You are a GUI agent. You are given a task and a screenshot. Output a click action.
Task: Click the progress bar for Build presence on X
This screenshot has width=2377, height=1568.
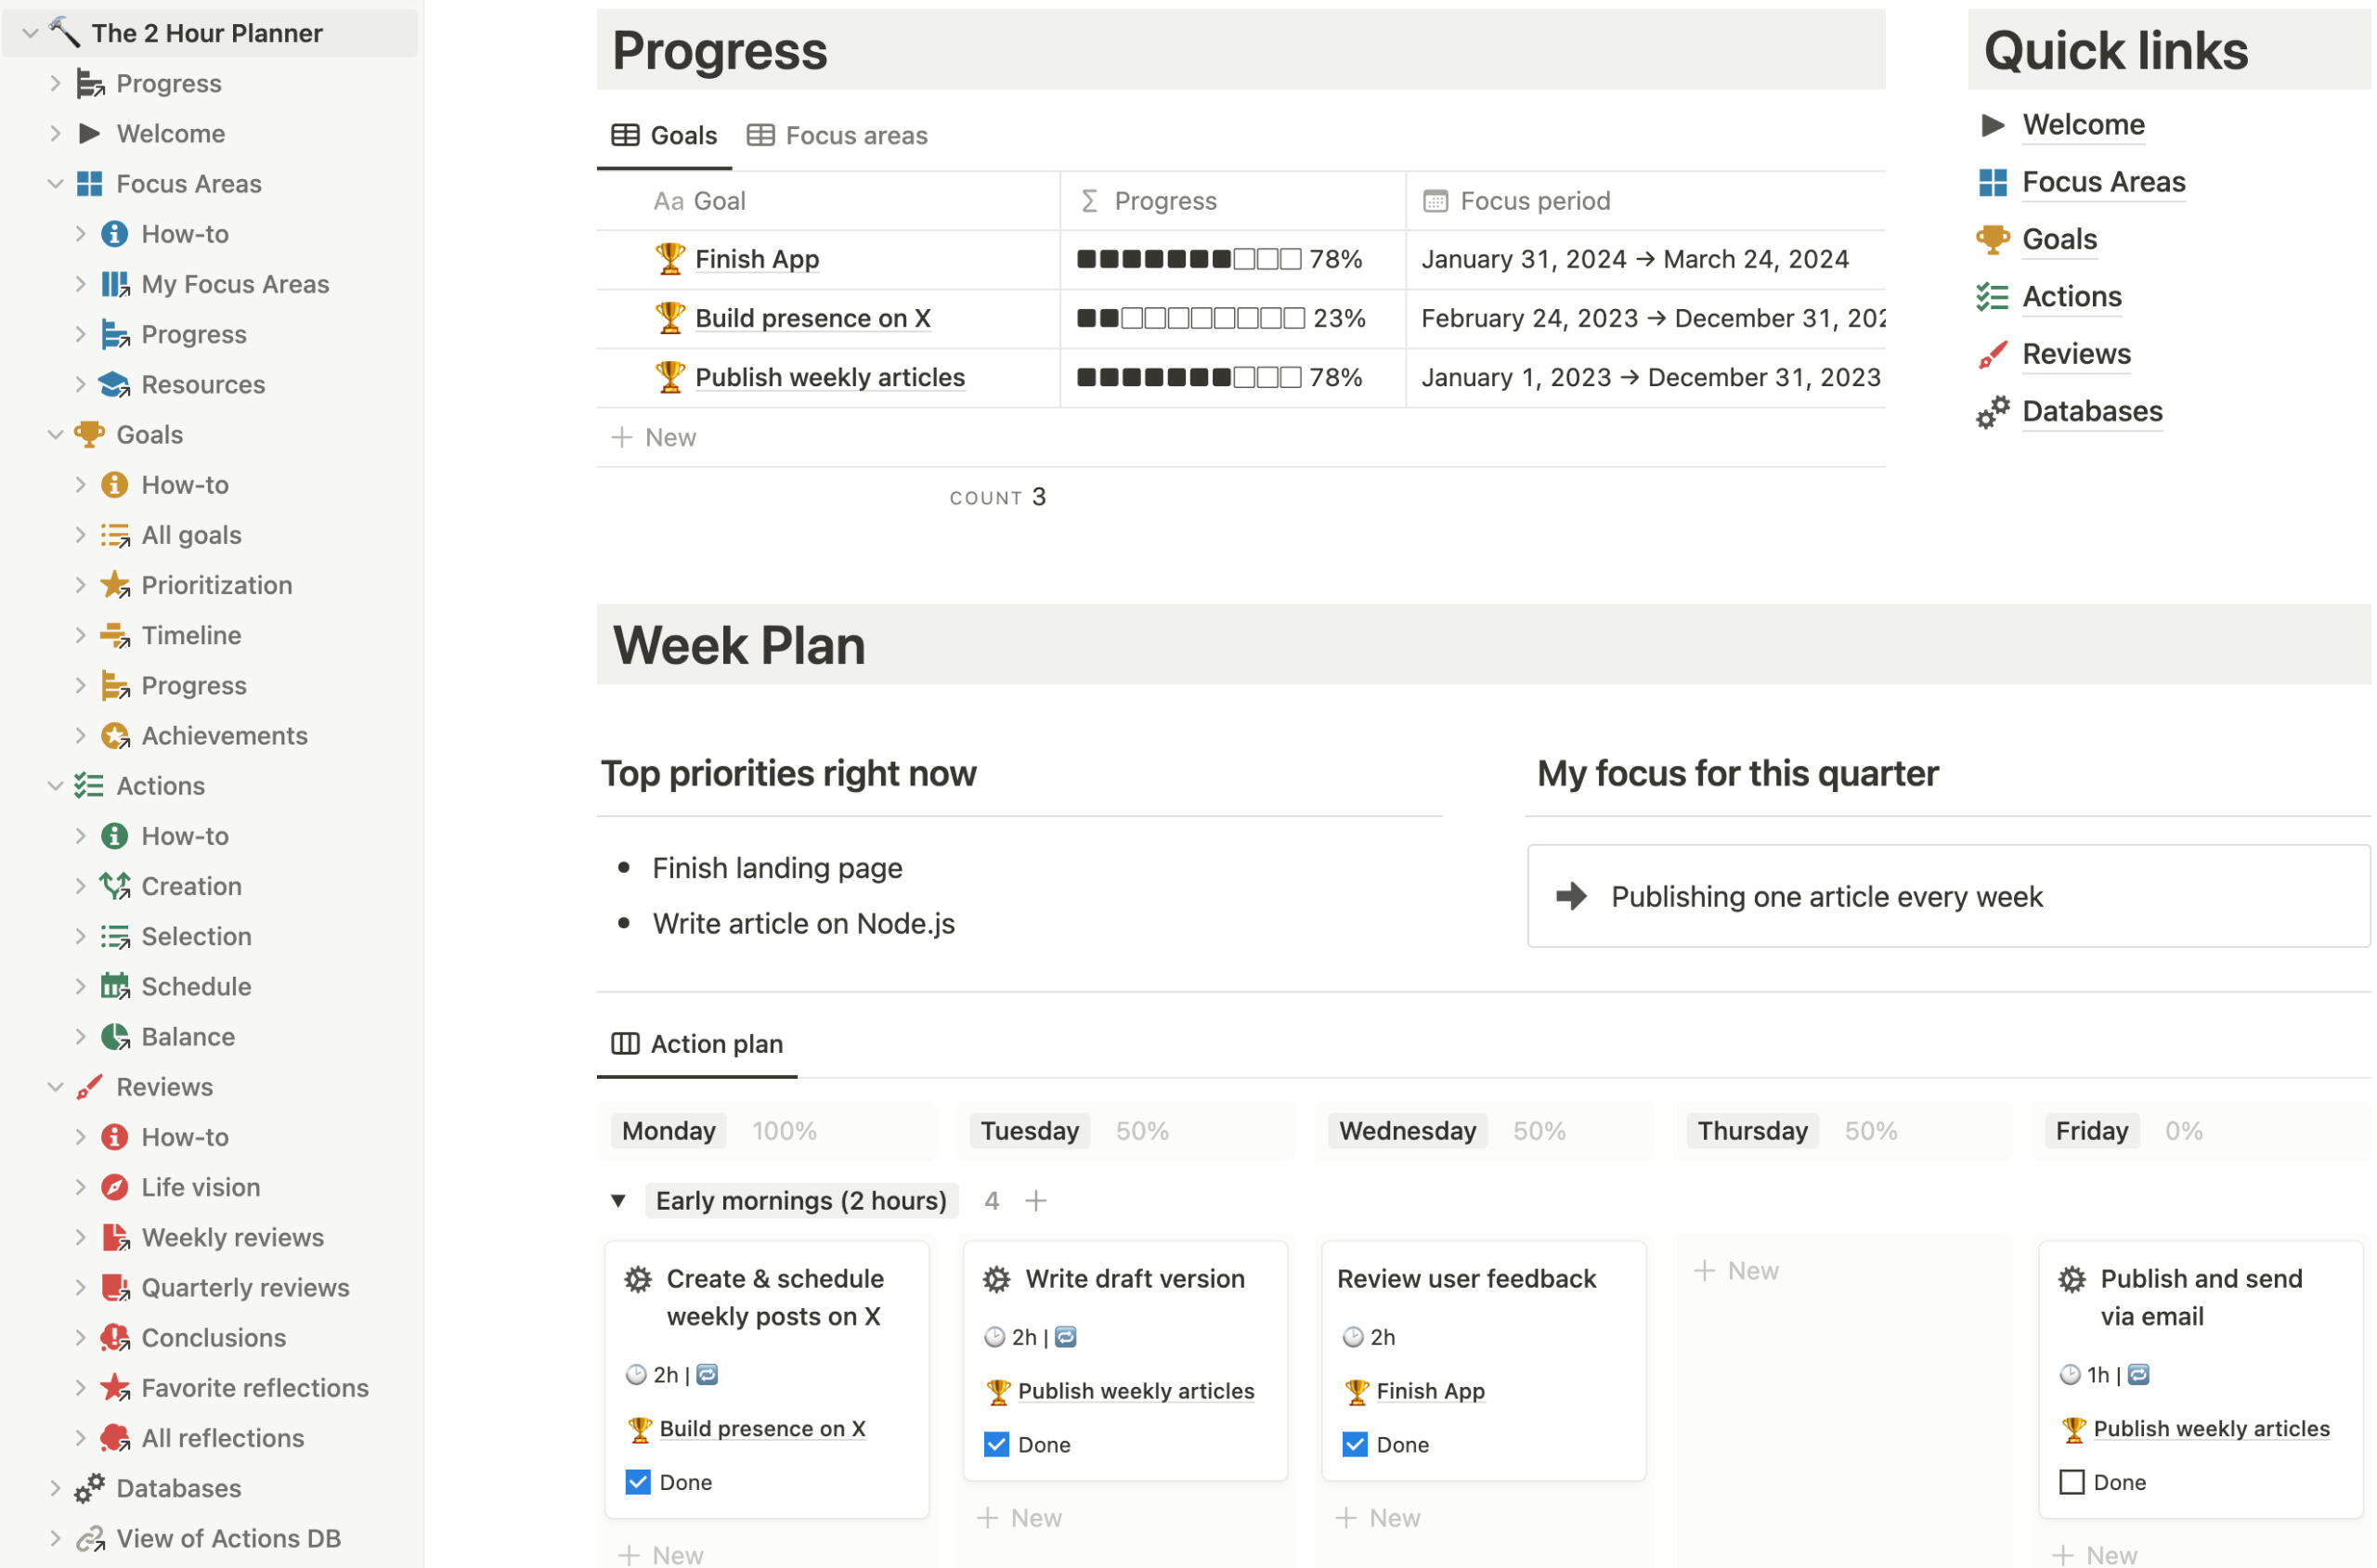1190,319
